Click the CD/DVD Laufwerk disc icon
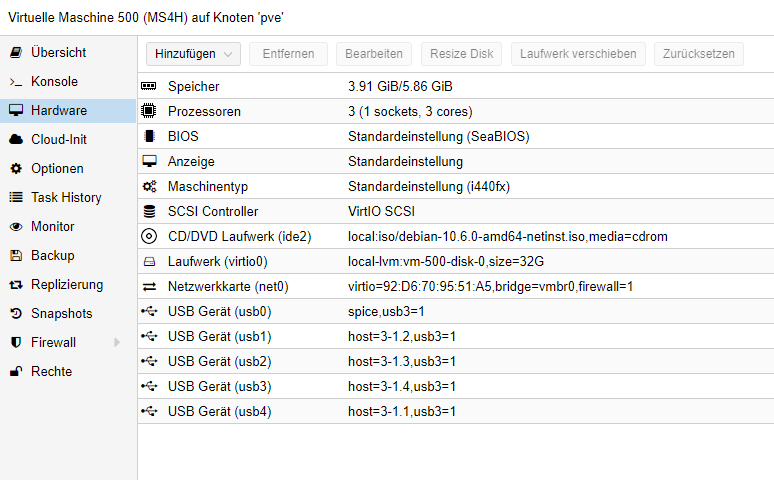This screenshot has height=480, width=774. pos(149,237)
